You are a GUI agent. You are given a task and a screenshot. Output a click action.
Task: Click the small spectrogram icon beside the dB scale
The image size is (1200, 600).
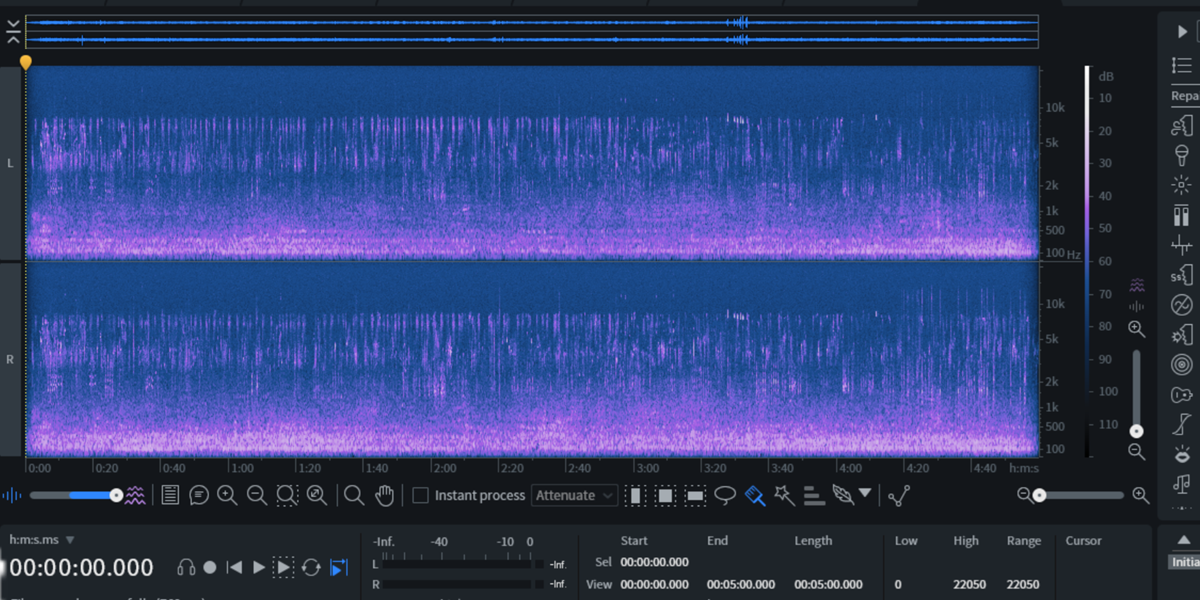[1137, 284]
